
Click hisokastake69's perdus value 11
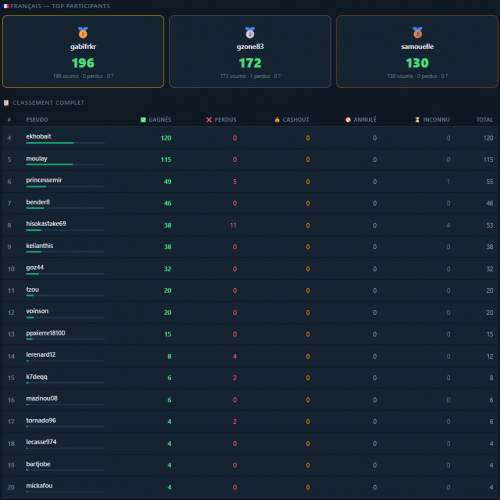(233, 225)
